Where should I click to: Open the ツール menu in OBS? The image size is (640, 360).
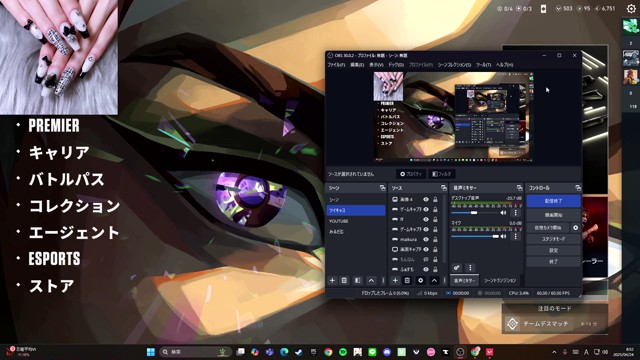(483, 65)
